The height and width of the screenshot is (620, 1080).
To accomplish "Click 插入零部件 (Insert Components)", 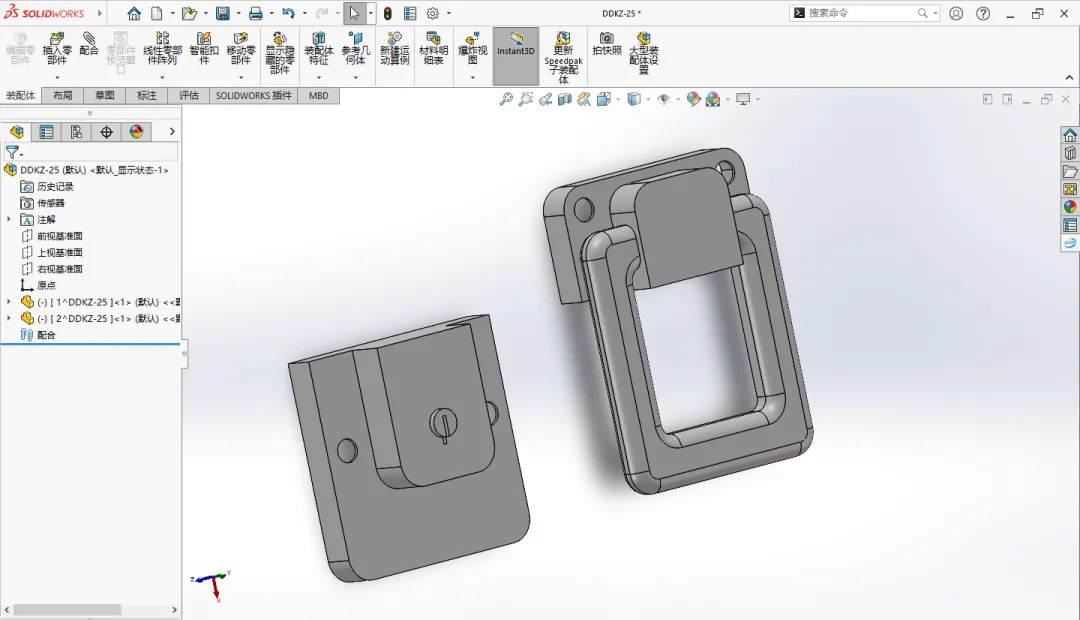I will 56,48.
